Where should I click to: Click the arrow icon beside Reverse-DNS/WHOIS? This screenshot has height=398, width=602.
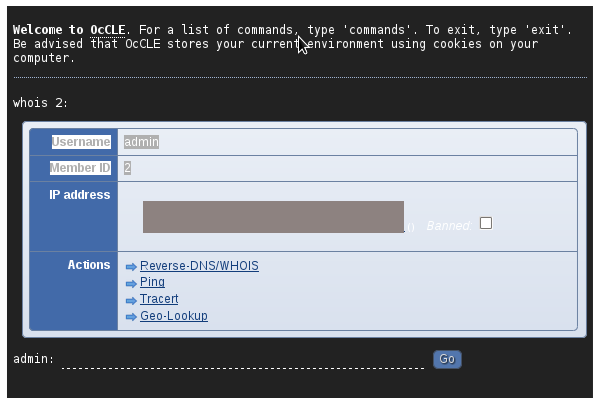coord(131,267)
